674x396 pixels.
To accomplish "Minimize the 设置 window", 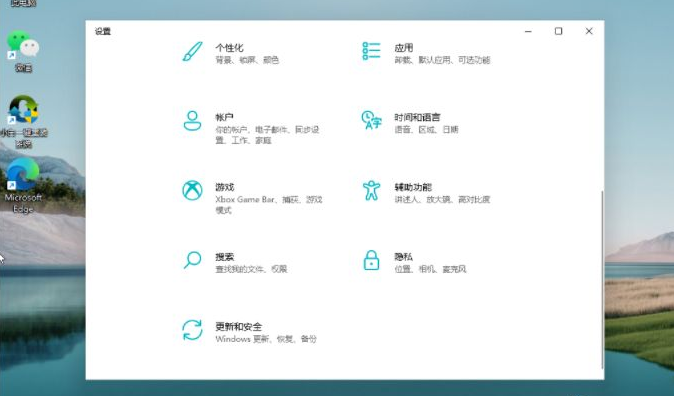I will click(528, 31).
